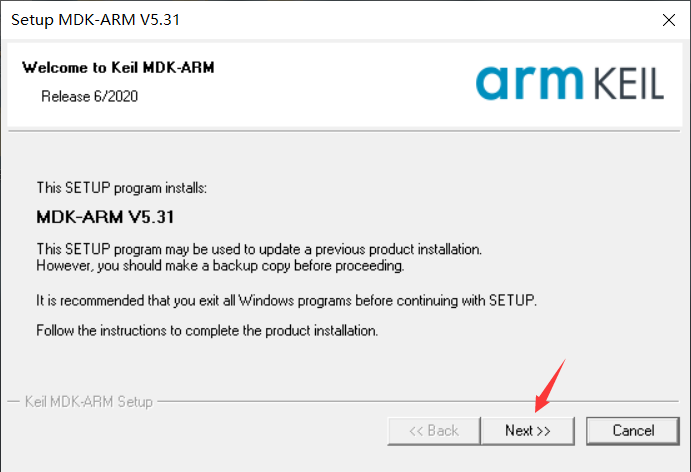Click the backup copy warning sentence

coord(219,266)
